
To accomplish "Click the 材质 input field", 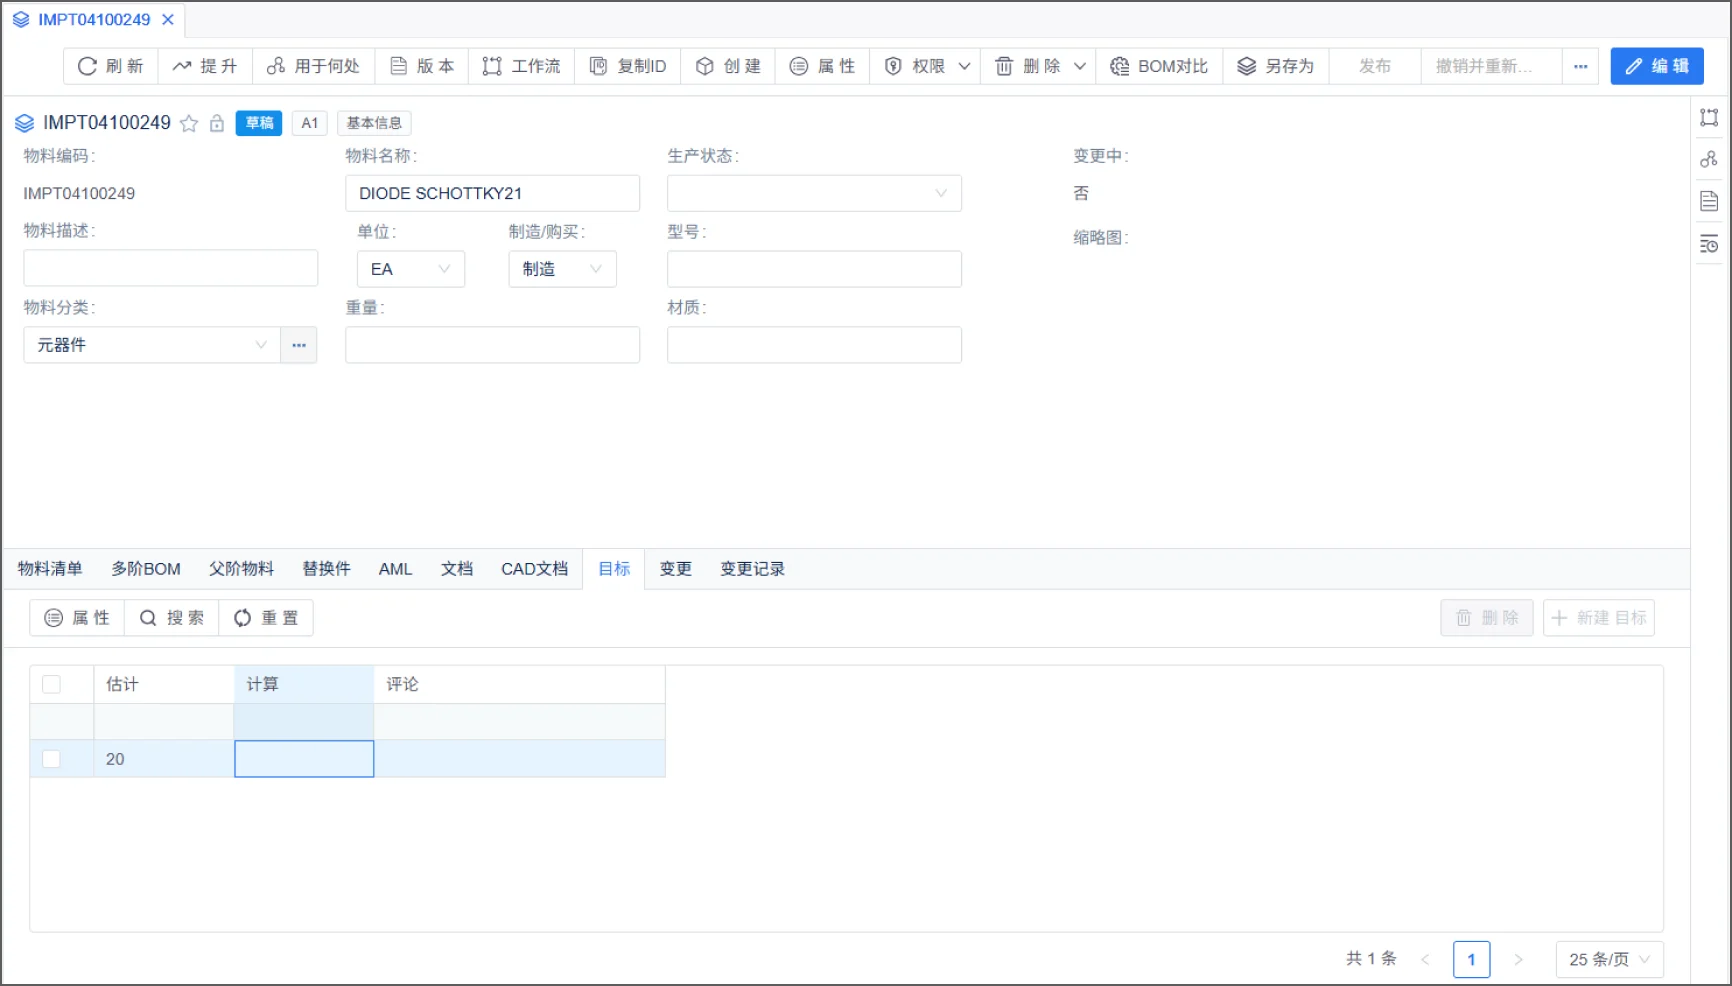I will [814, 345].
